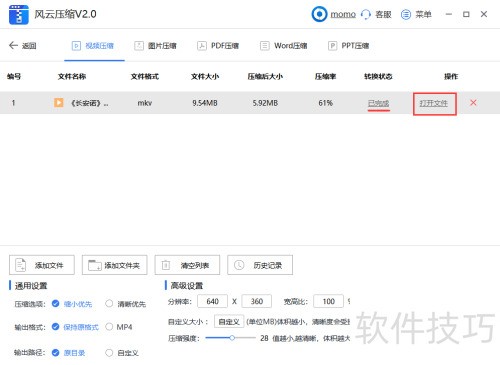
Task: Click the momo account name link
Action: 343,14
